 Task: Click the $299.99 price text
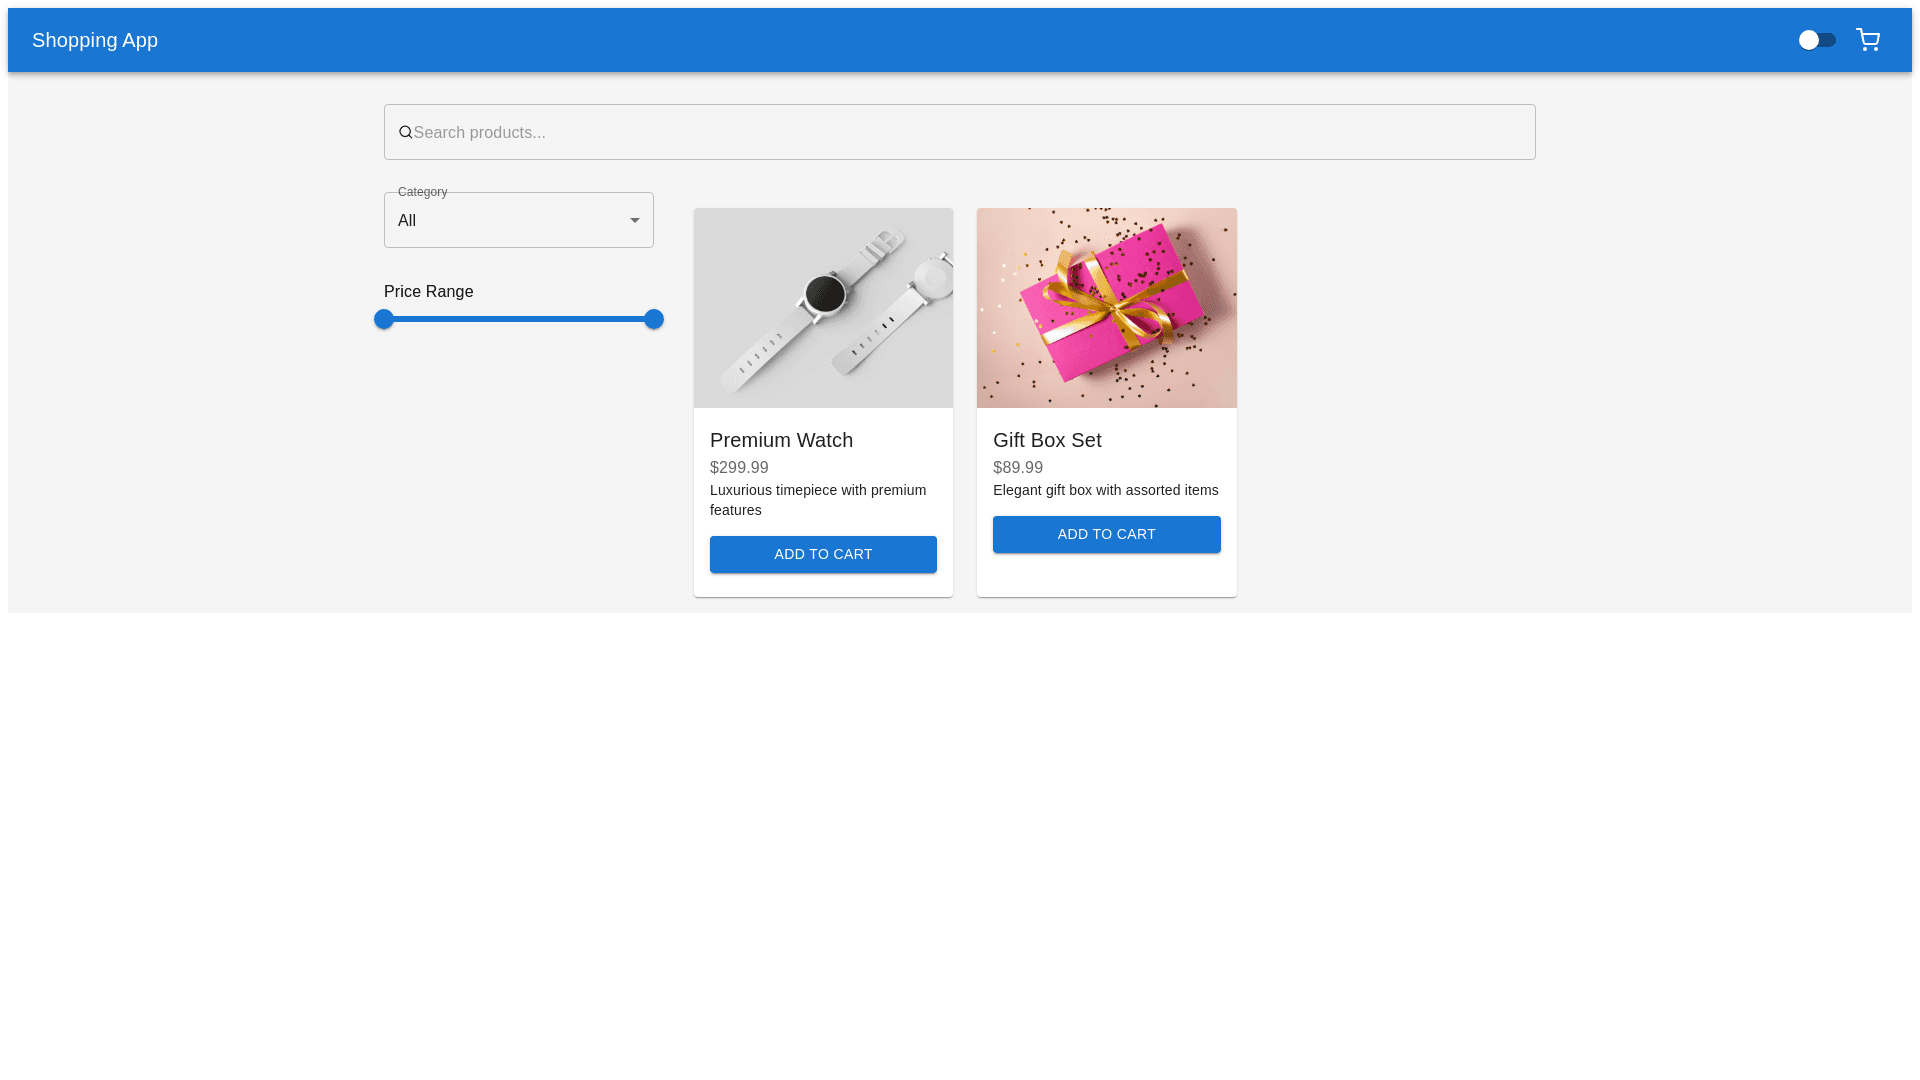(739, 468)
